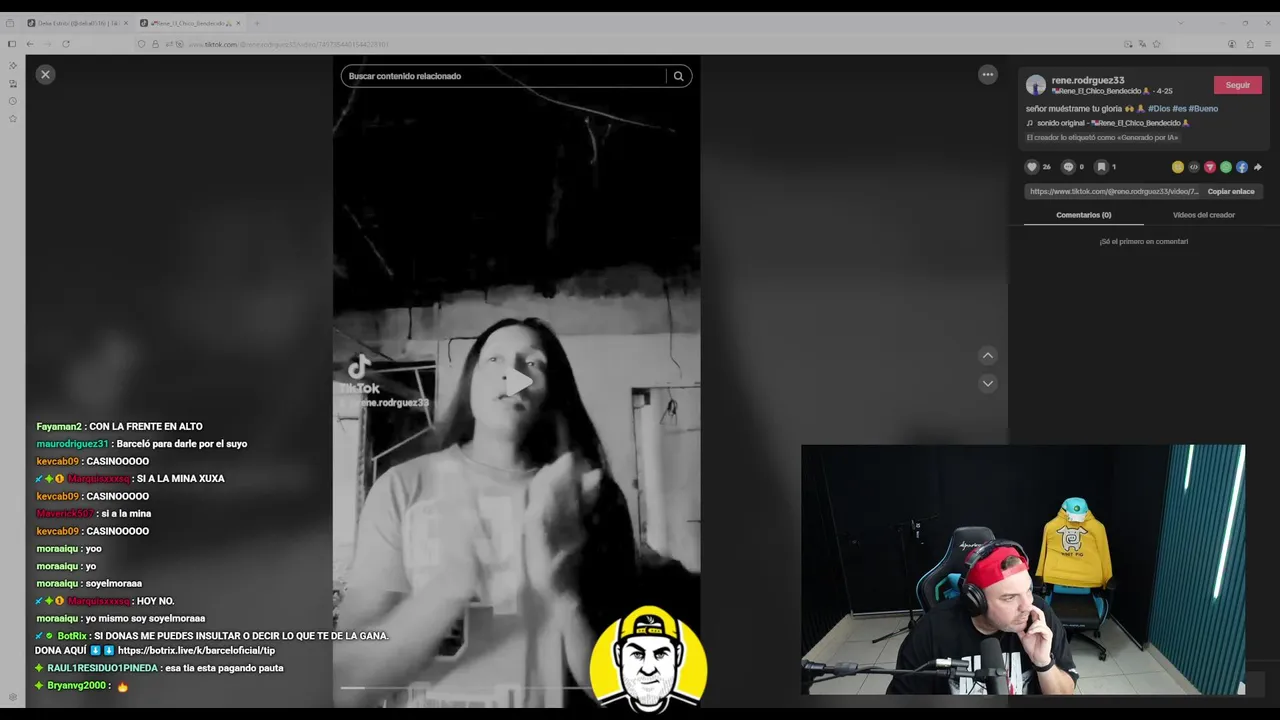
Task: Click the yellow round share icon
Action: pos(1178,167)
